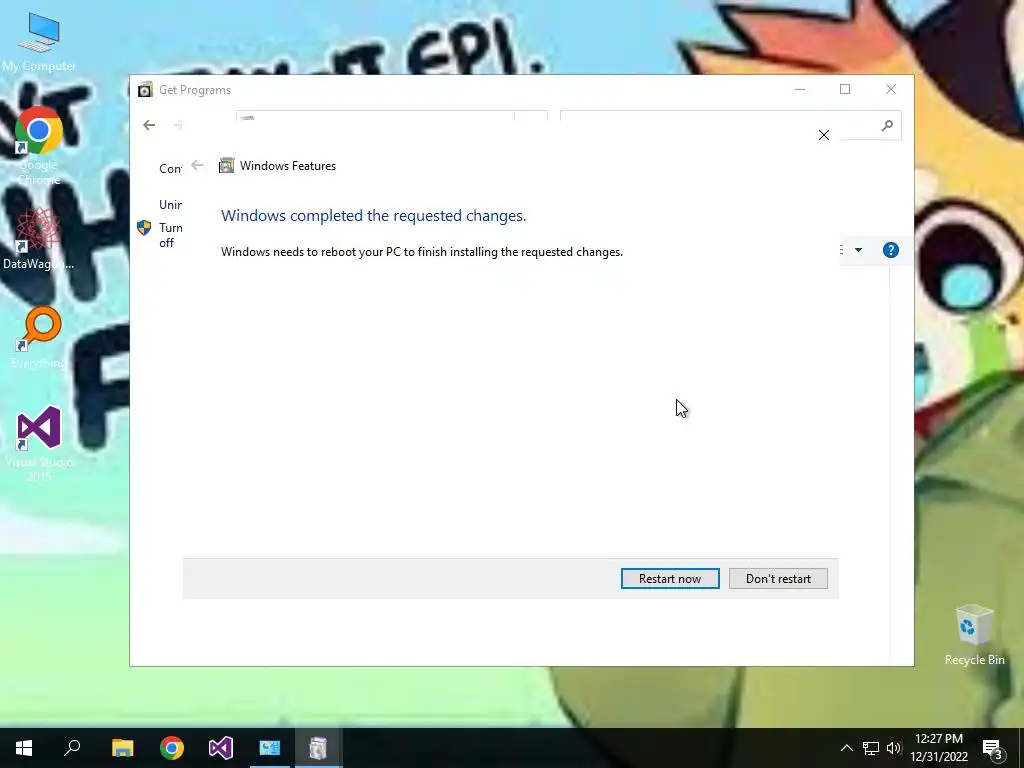The image size is (1024, 768).
Task: Select the active Windows Features taskbar item
Action: [x=319, y=748]
